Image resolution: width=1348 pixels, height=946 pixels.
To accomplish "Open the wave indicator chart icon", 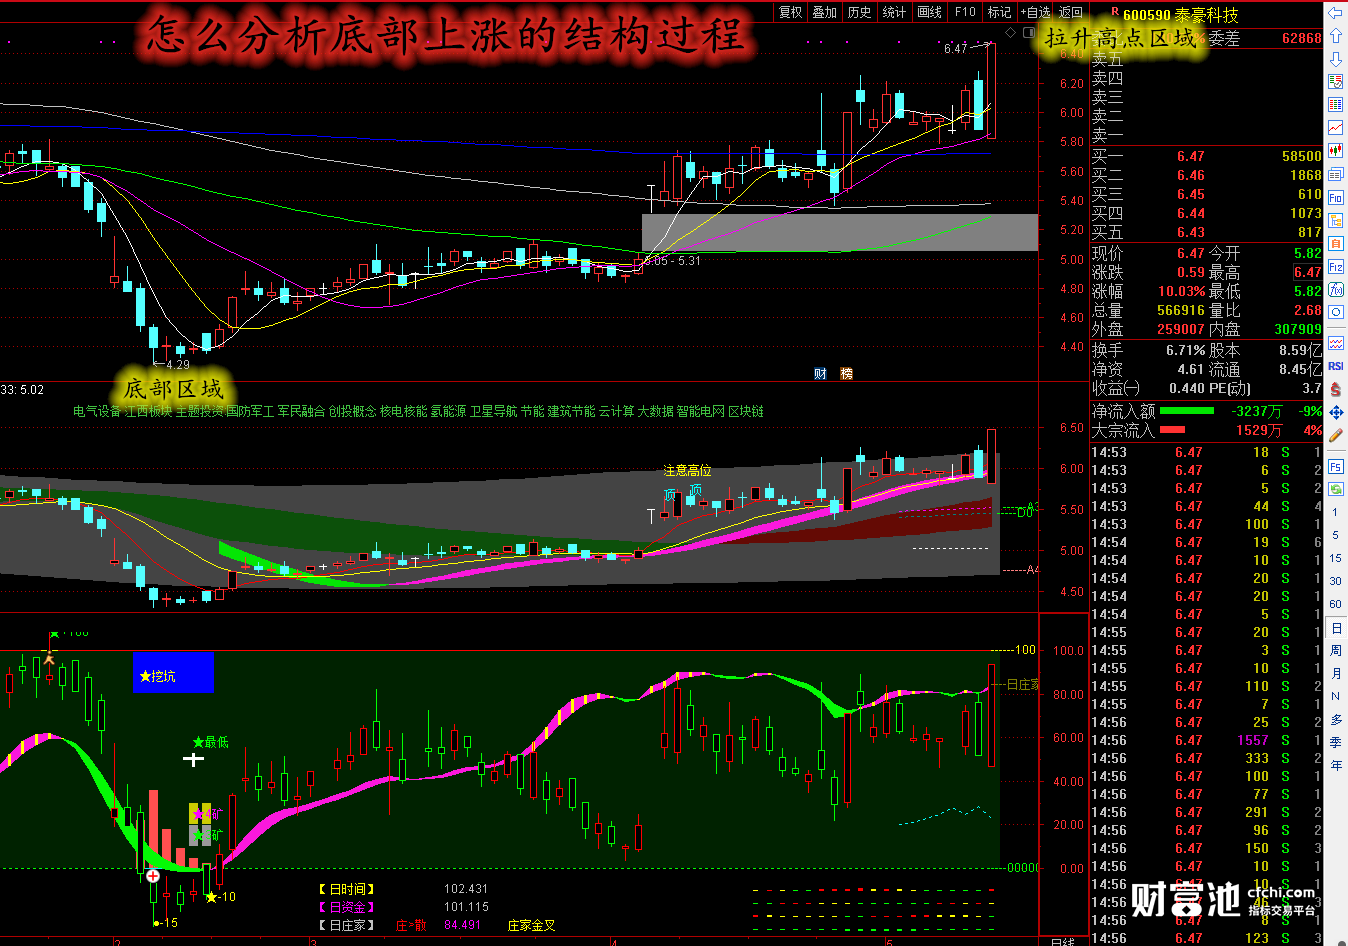I will point(1335,343).
